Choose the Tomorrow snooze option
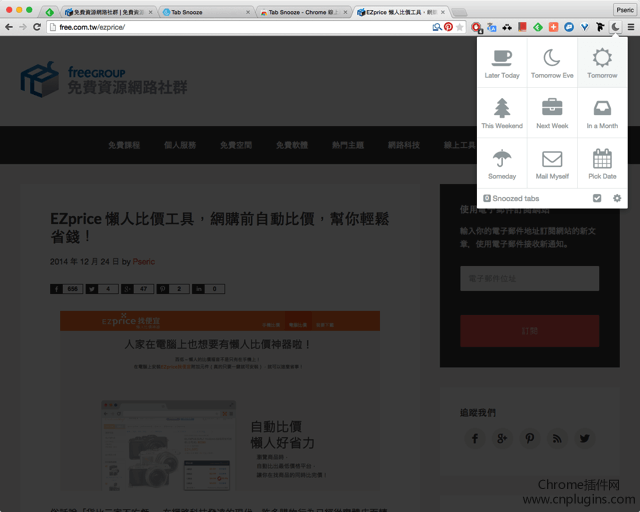 602,63
